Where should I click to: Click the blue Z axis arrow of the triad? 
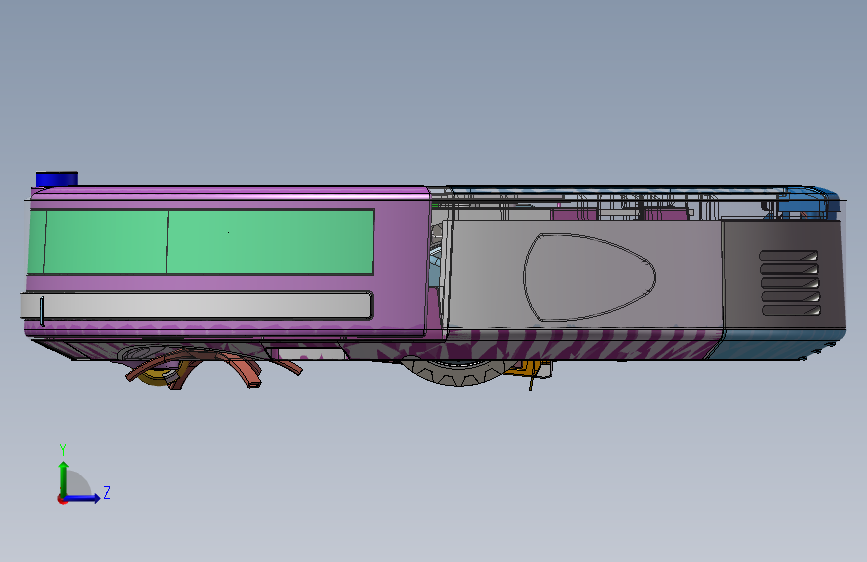pos(83,498)
